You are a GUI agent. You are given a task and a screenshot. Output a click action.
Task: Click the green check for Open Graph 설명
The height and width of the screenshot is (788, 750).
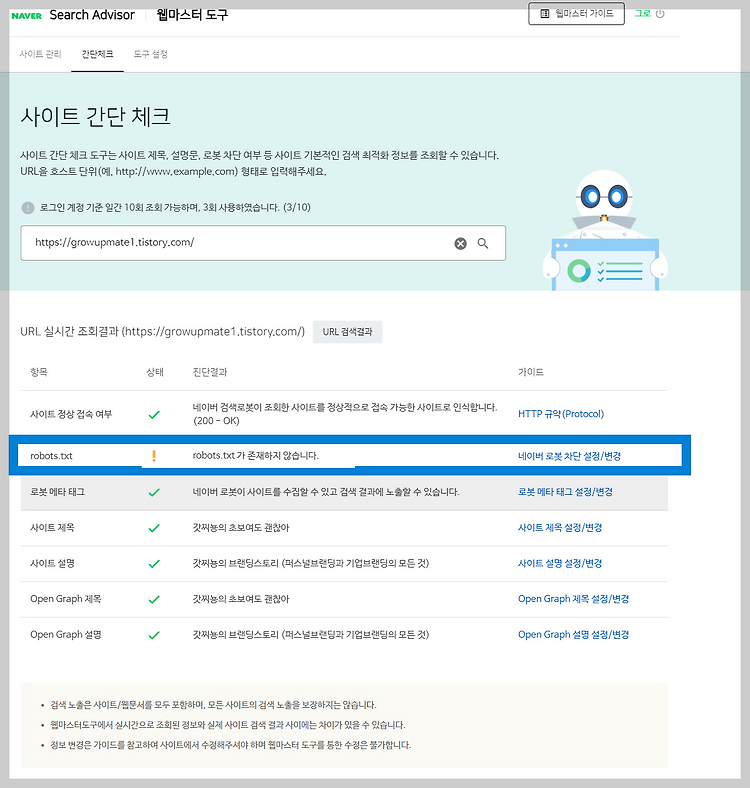coord(154,635)
